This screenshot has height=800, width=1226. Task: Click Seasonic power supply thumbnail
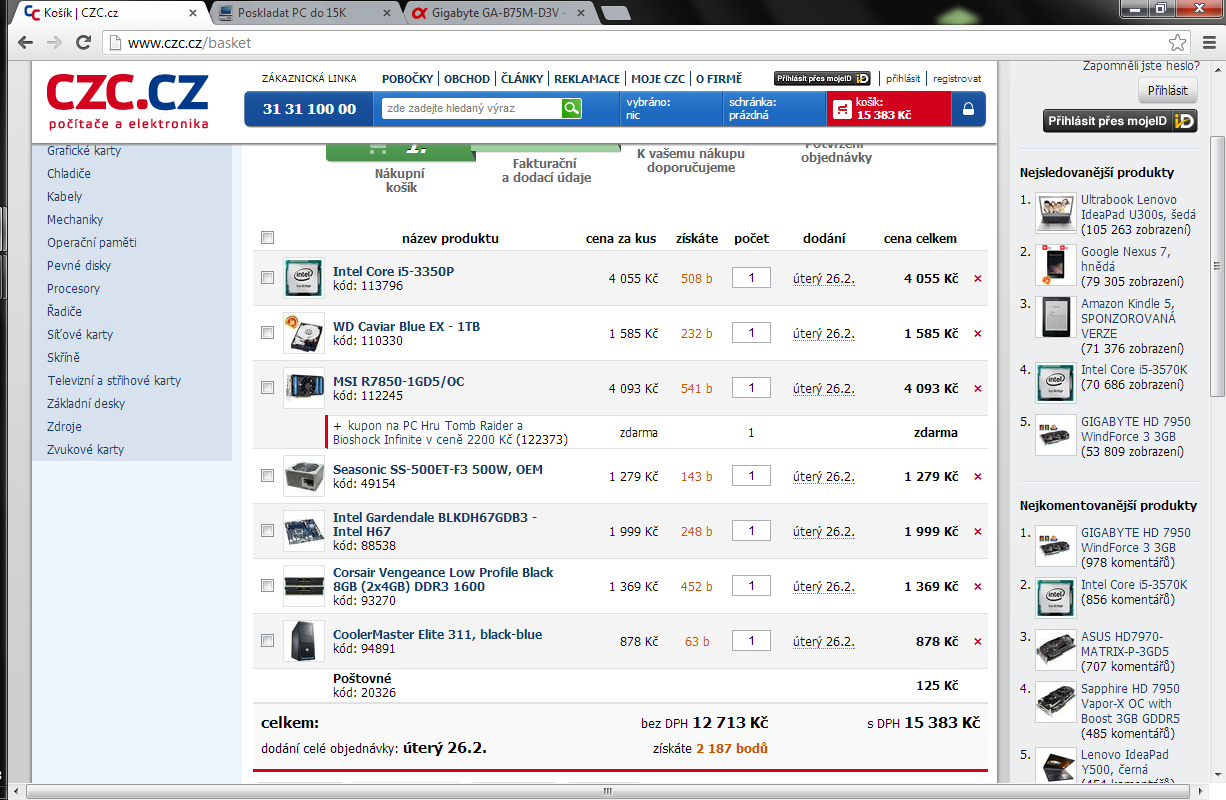click(304, 476)
